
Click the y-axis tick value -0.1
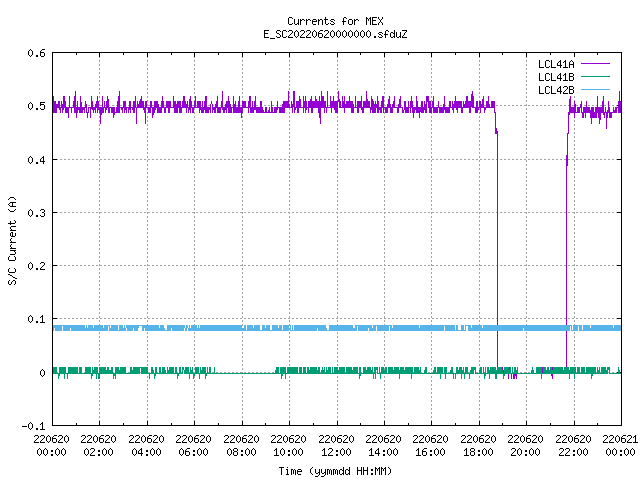pyautogui.click(x=33, y=426)
